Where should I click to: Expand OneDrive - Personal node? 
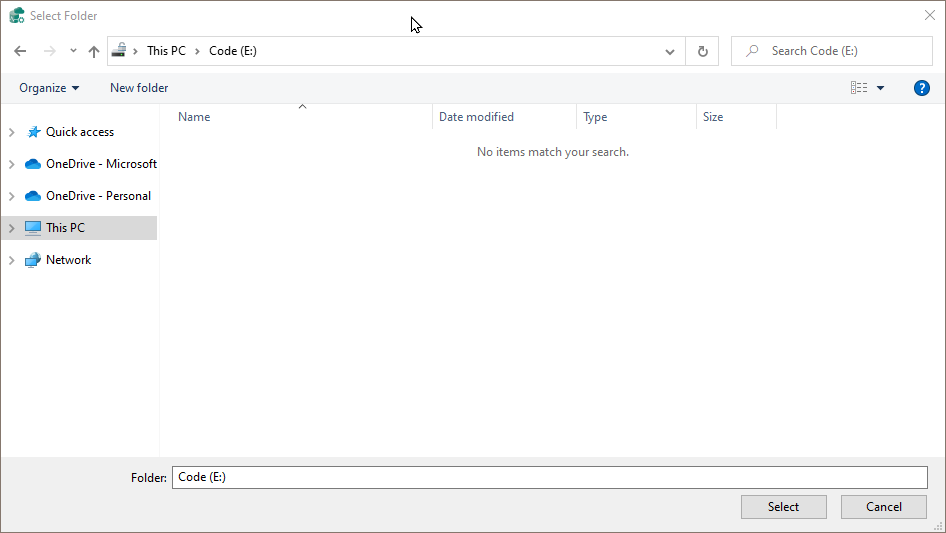point(11,196)
